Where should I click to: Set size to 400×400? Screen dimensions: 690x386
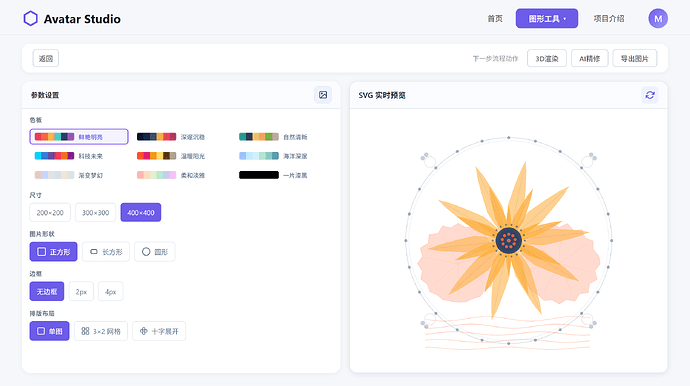pos(141,212)
